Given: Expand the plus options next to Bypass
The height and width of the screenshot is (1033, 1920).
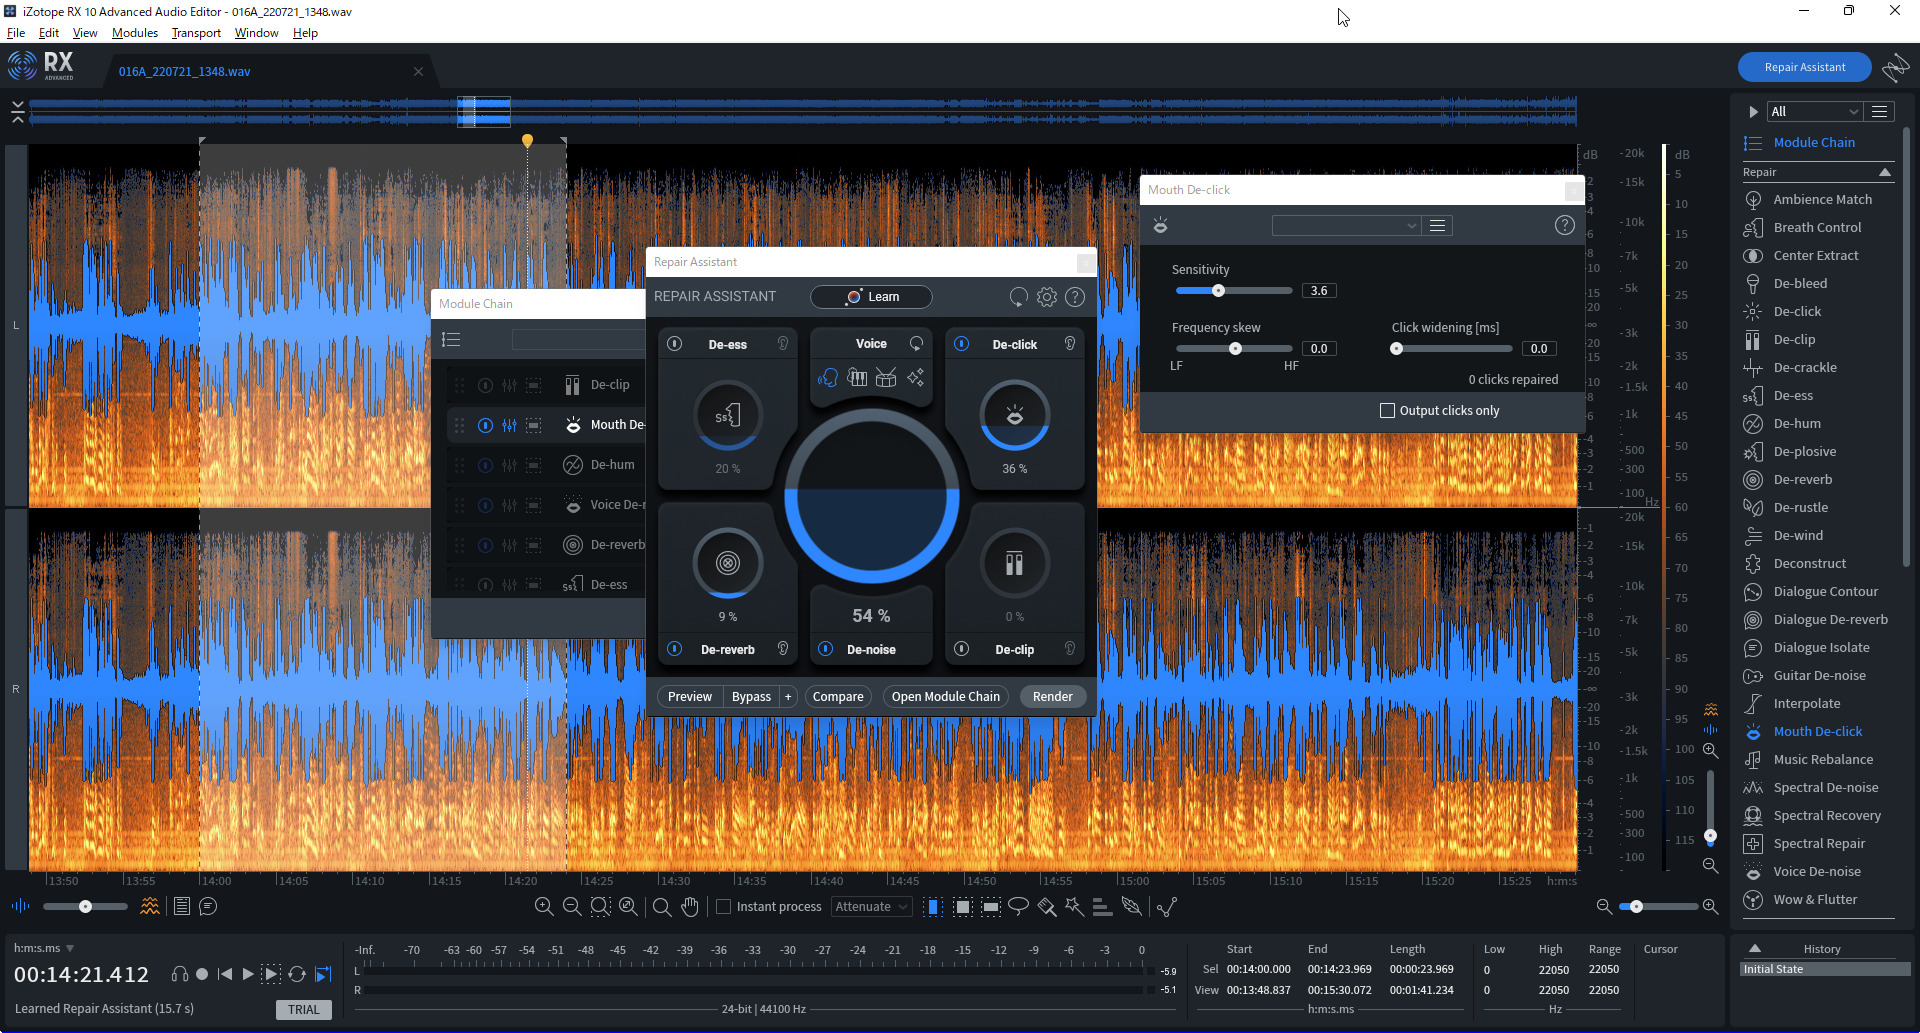Looking at the screenshot, I should (x=788, y=697).
